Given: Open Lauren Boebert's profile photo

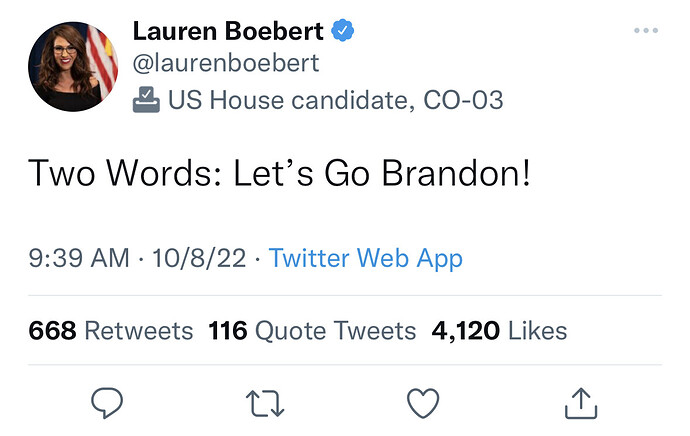Looking at the screenshot, I should click(73, 66).
